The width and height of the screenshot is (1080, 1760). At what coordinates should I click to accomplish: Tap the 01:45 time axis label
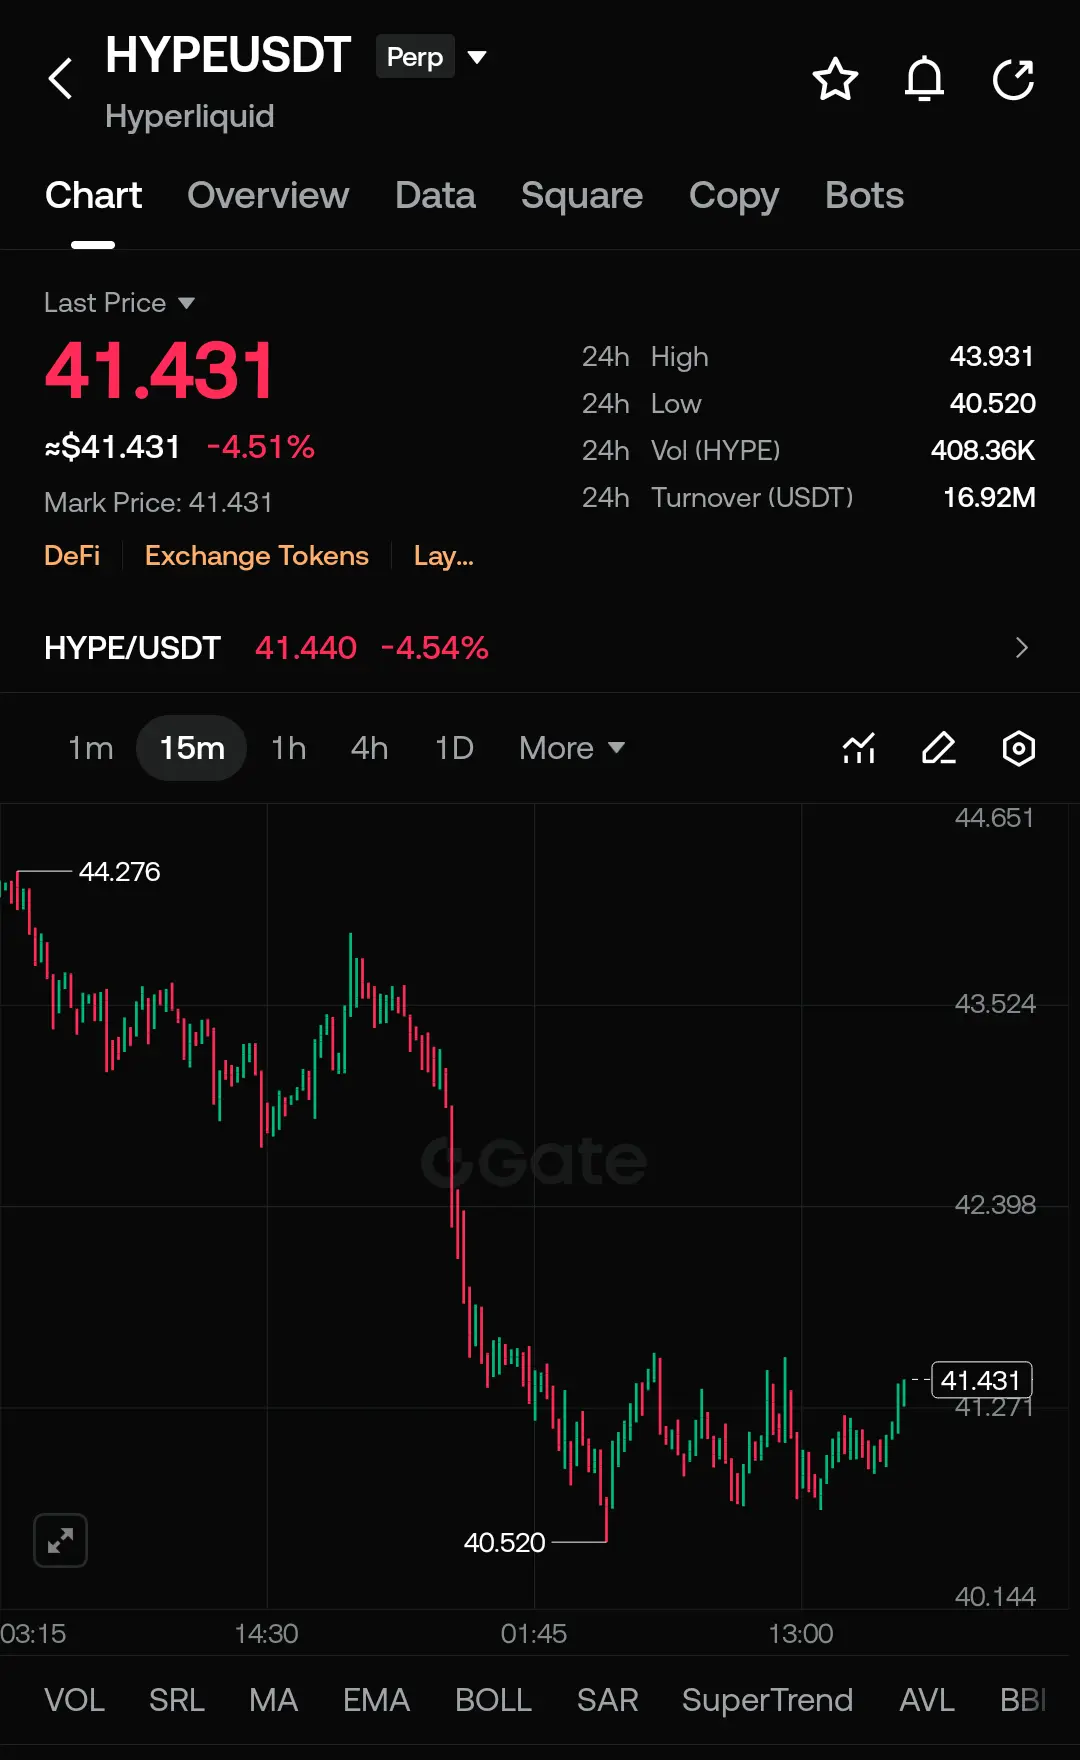534,1634
